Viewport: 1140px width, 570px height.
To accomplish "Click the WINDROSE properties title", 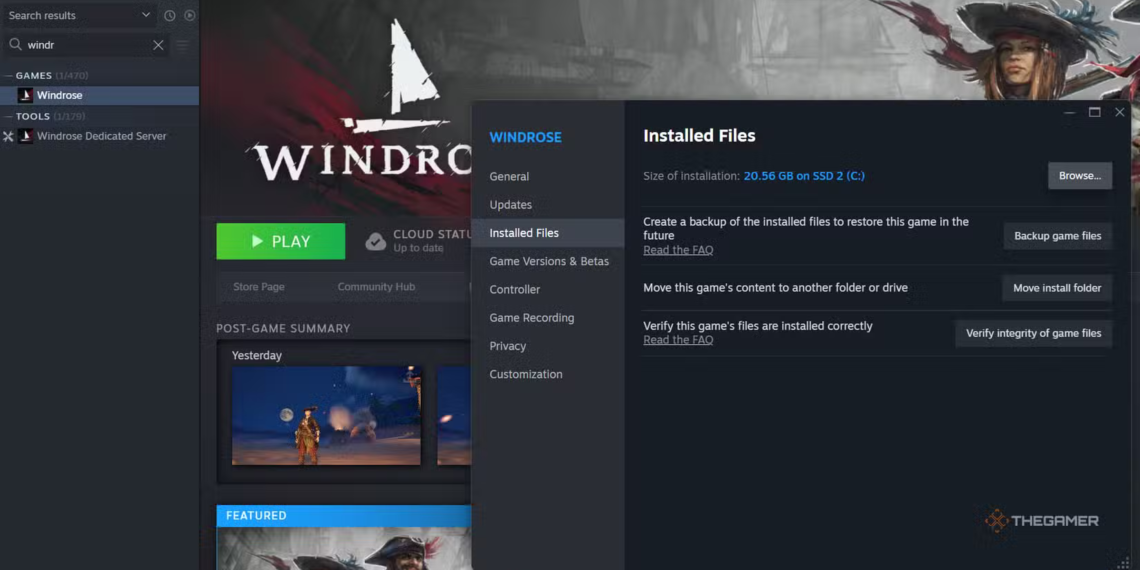I will [x=525, y=137].
